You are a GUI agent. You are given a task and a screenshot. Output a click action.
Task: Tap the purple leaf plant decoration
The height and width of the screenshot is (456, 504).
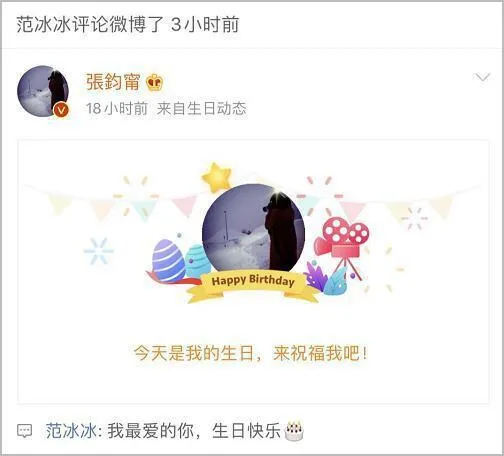316,276
